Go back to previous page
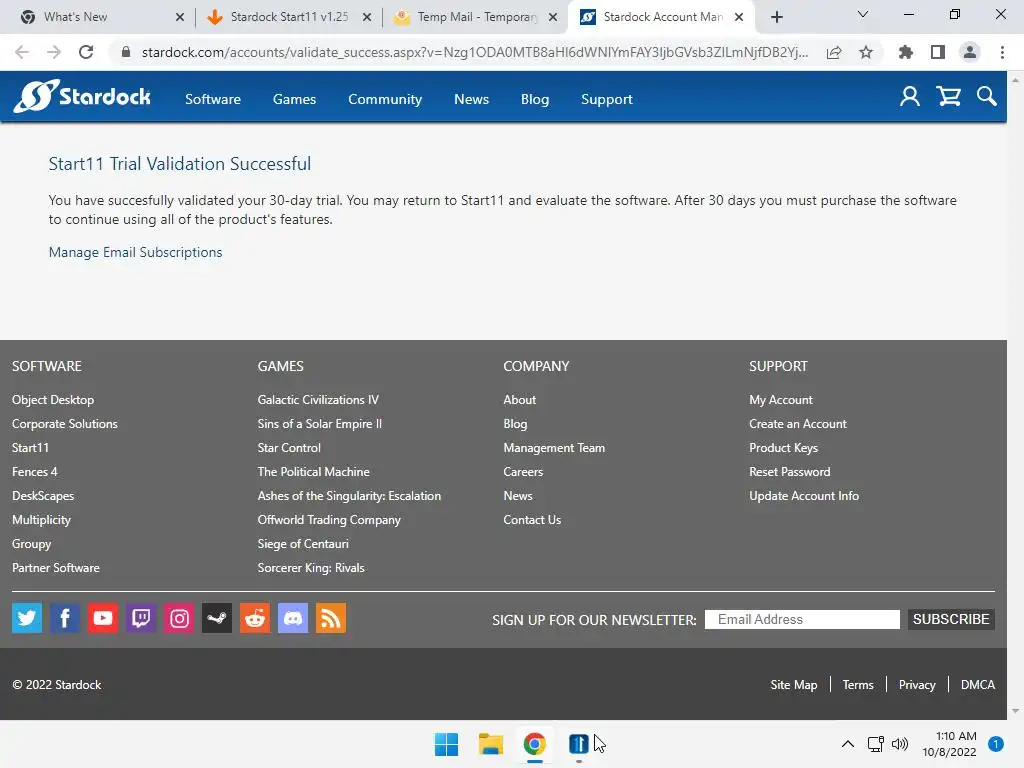This screenshot has width=1024, height=768. click(22, 52)
